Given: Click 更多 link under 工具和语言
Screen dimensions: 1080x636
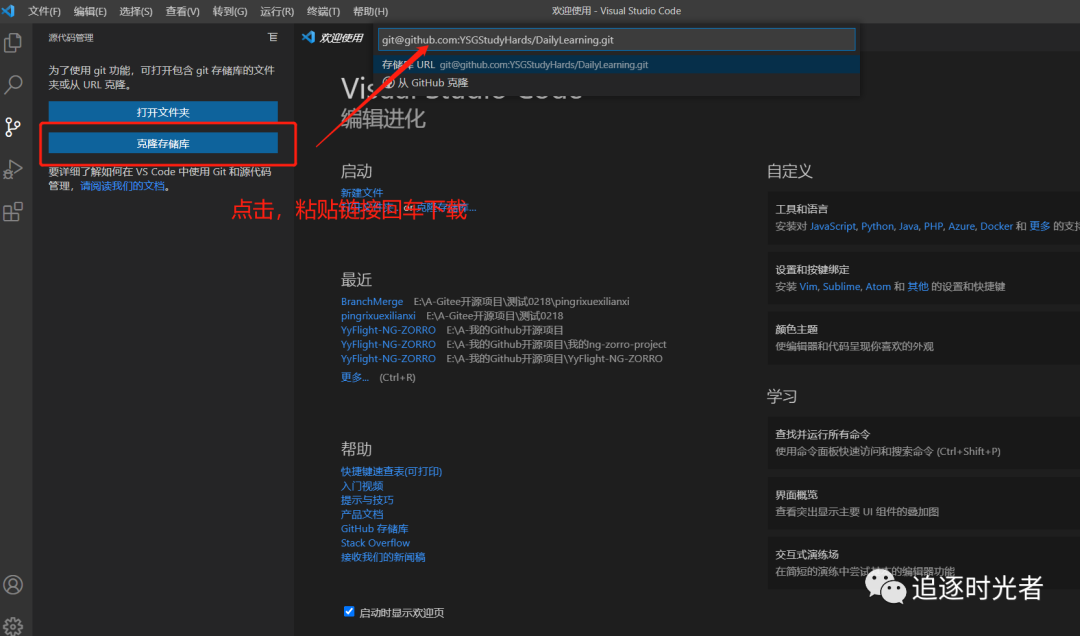Looking at the screenshot, I should pyautogui.click(x=1040, y=226).
